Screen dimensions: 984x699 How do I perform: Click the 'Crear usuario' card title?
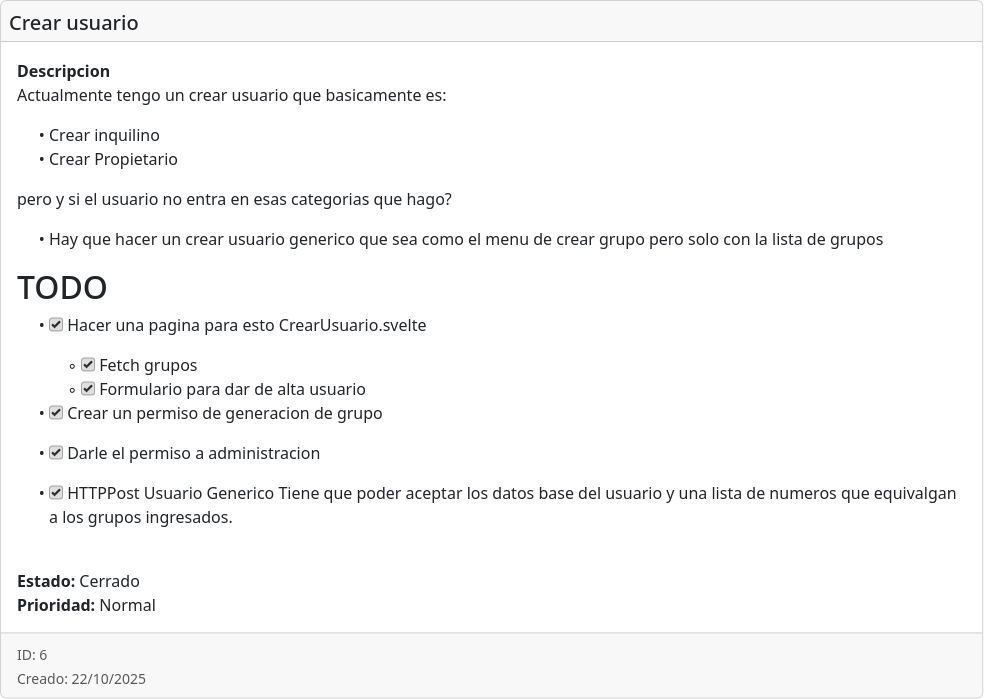(74, 23)
